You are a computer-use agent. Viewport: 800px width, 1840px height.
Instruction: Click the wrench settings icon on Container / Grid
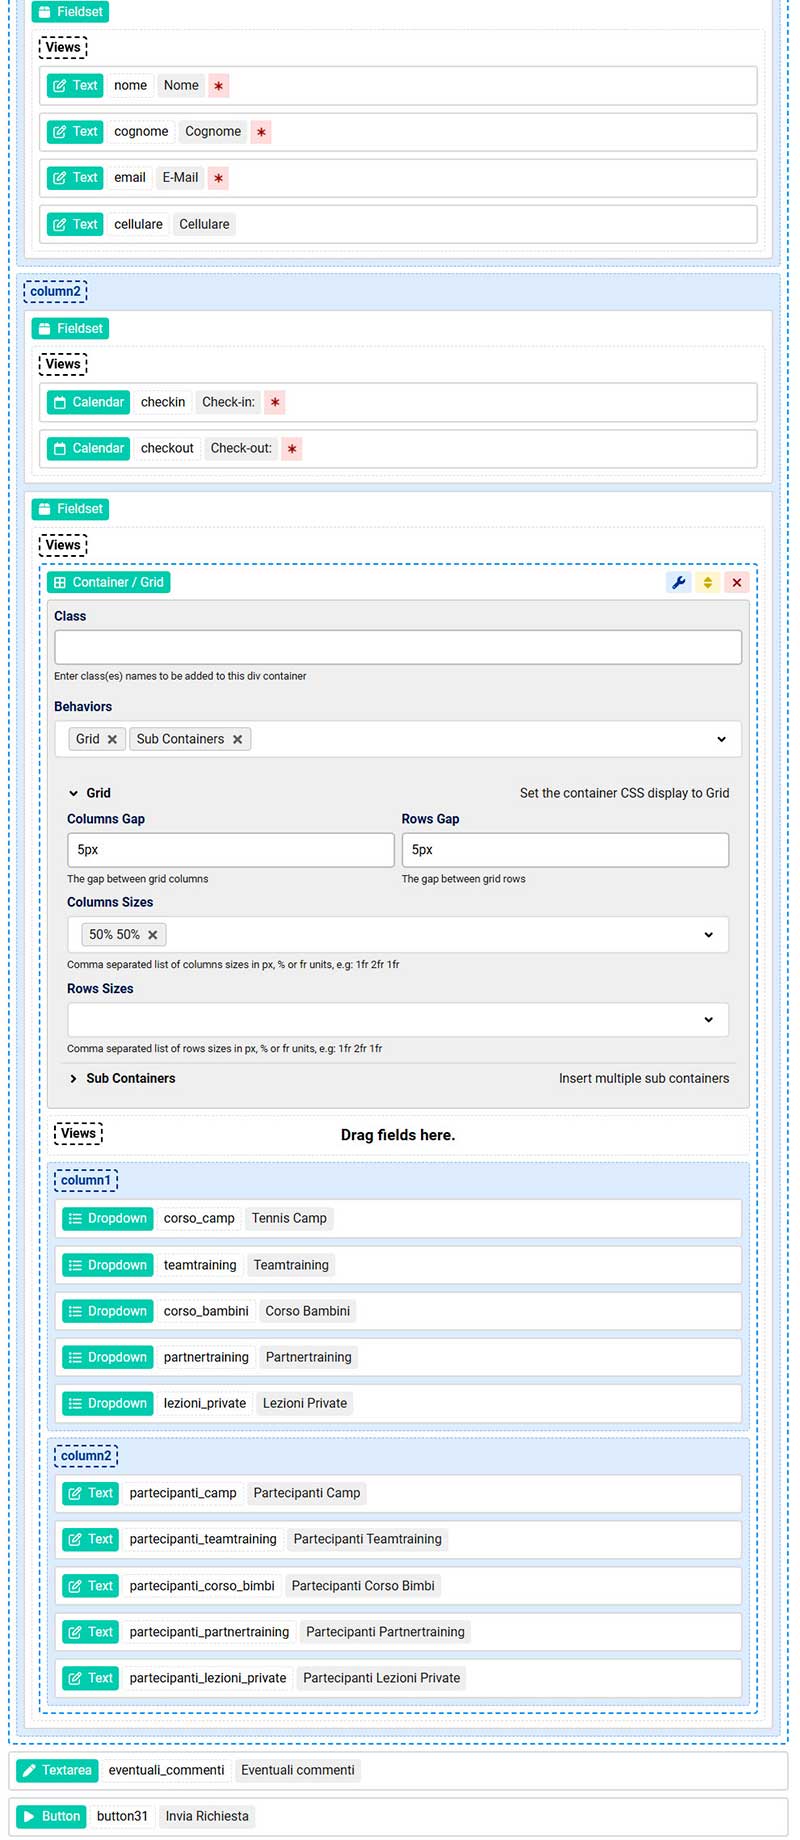(x=679, y=583)
